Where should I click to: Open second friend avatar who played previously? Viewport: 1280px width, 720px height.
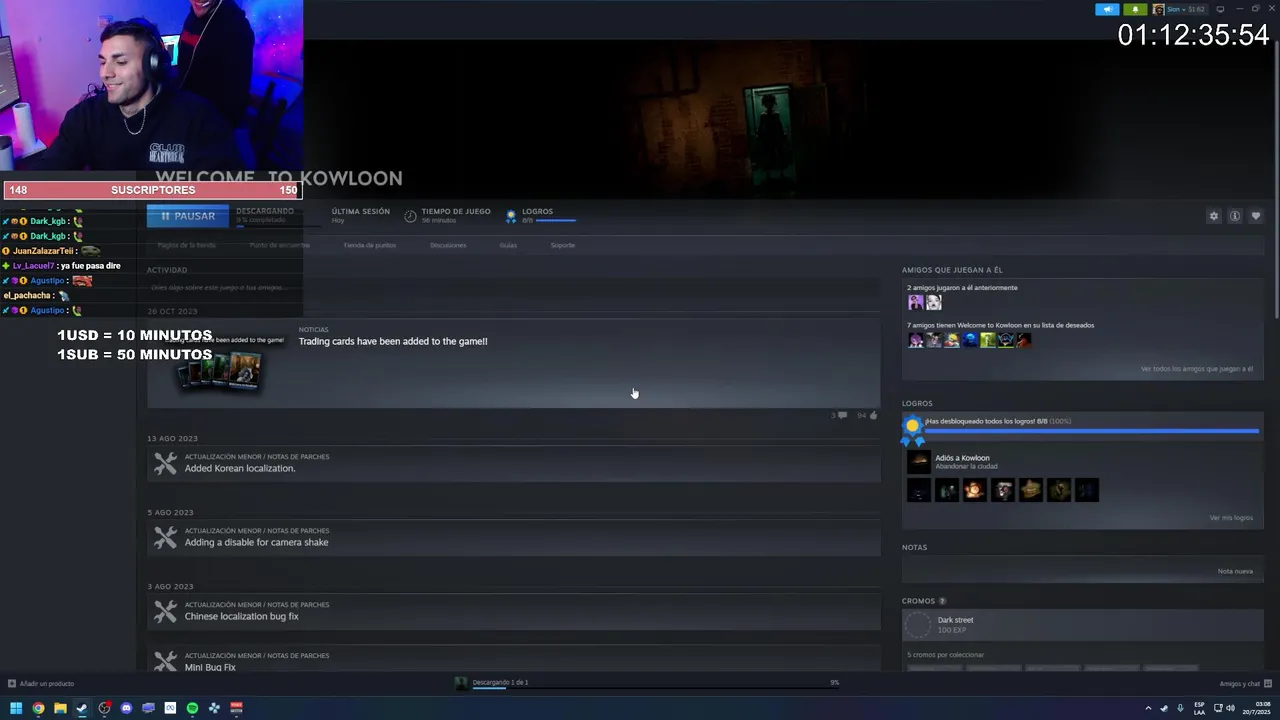[x=934, y=302]
